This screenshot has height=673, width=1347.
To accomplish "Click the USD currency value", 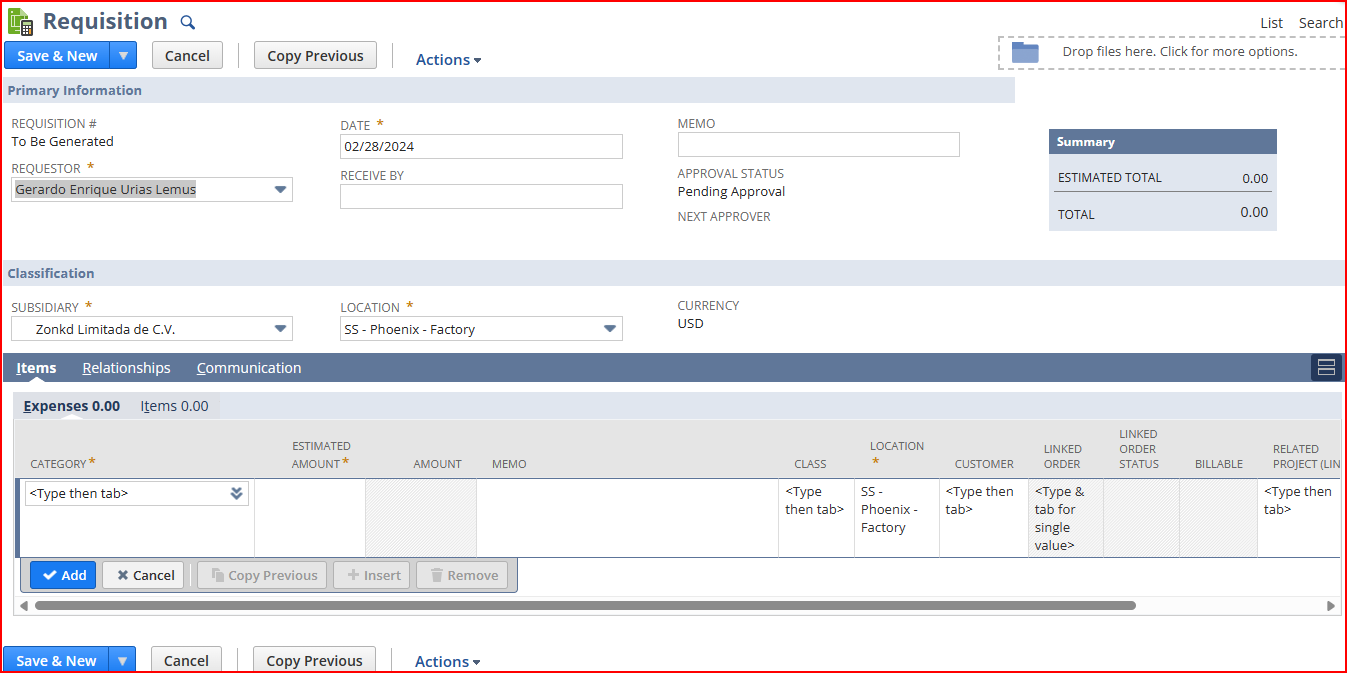I will pos(691,323).
